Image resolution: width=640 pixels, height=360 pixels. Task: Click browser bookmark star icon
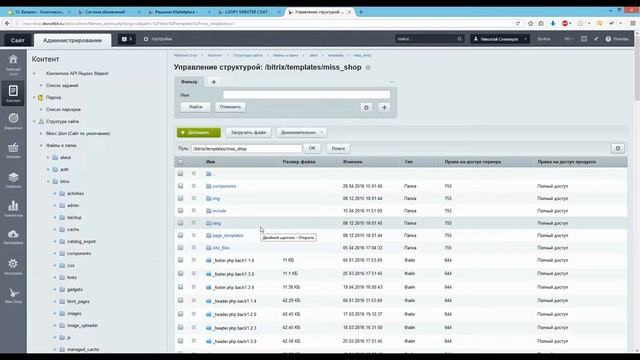pos(531,23)
